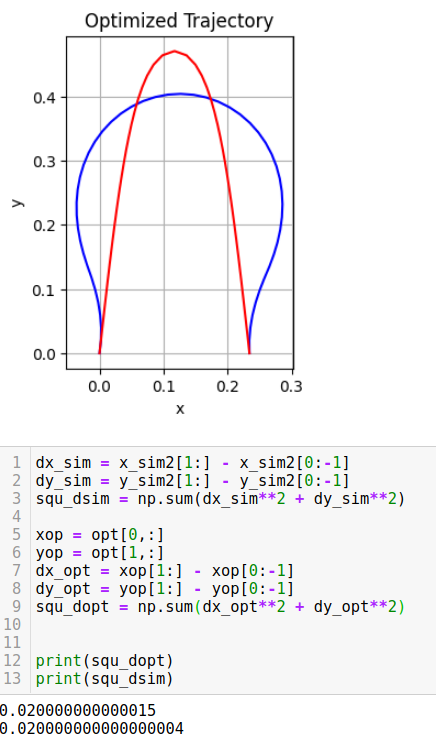Click y-axis tick label 0.3

tap(44, 162)
